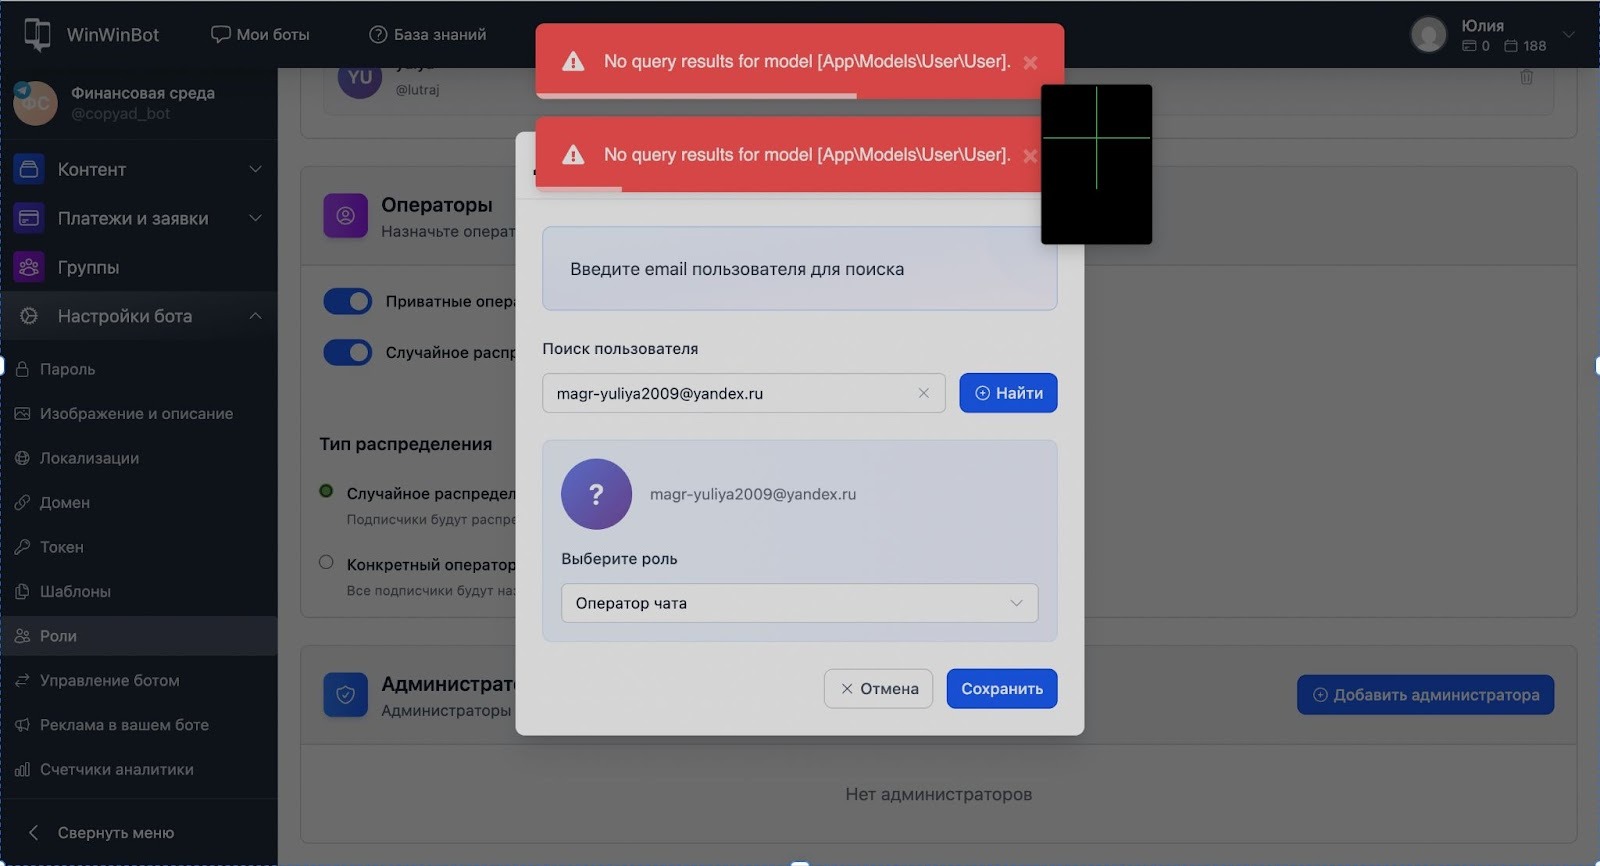1600x866 pixels.
Task: Open the Оператор чата role dropdown
Action: pos(799,603)
